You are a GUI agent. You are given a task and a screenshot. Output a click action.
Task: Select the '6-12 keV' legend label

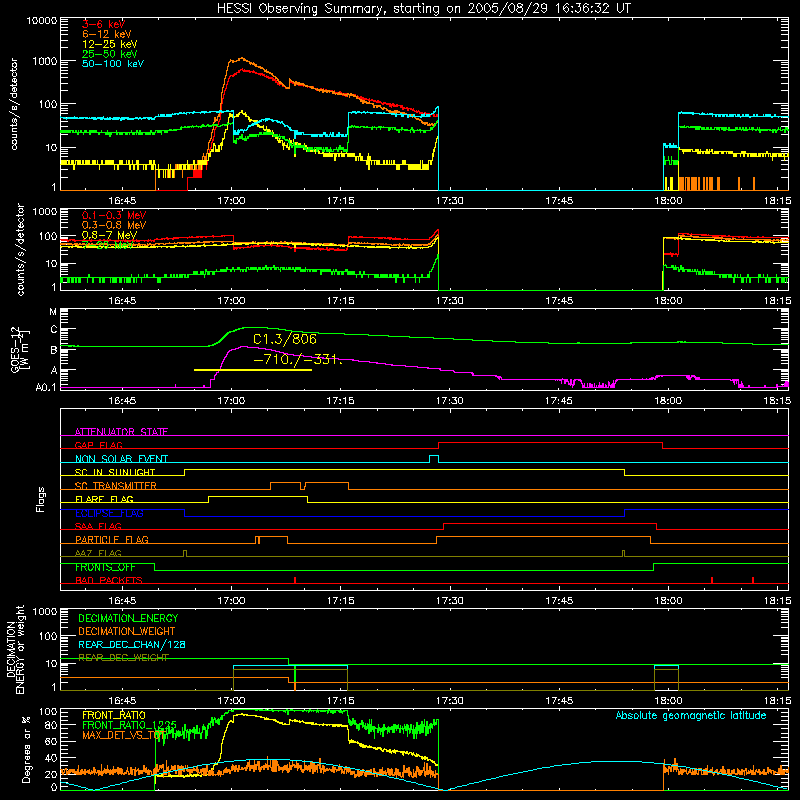click(x=107, y=34)
